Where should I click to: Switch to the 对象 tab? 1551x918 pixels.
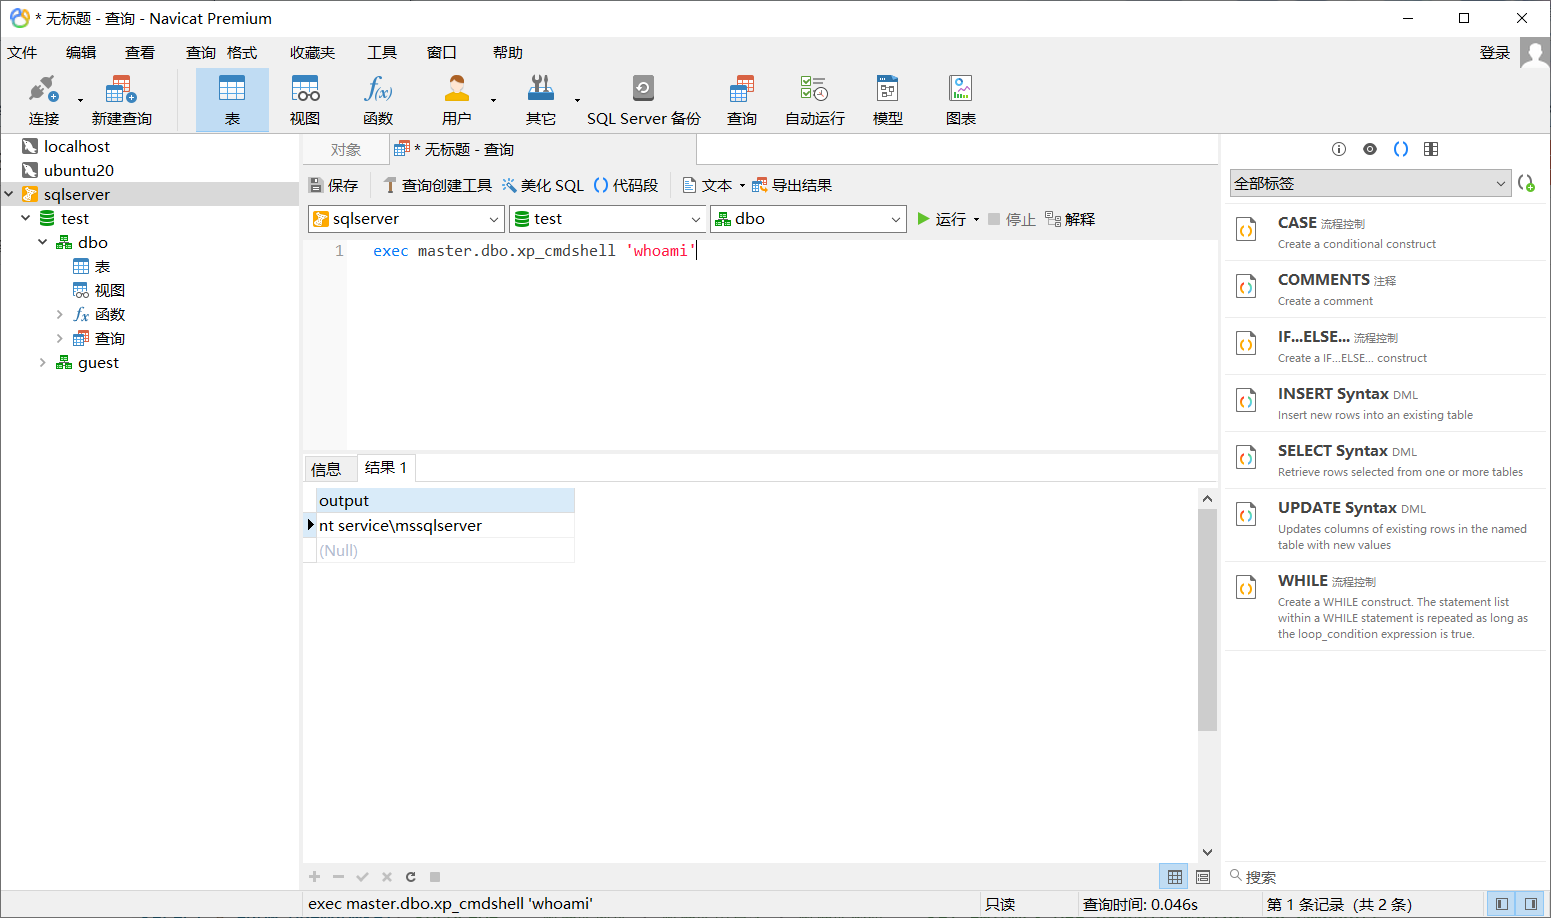point(345,150)
